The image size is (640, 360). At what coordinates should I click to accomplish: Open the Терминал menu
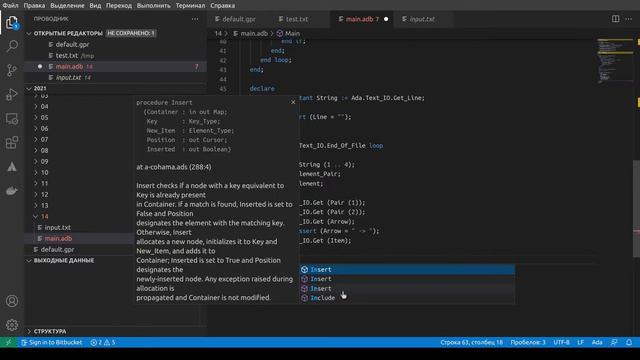(190, 5)
